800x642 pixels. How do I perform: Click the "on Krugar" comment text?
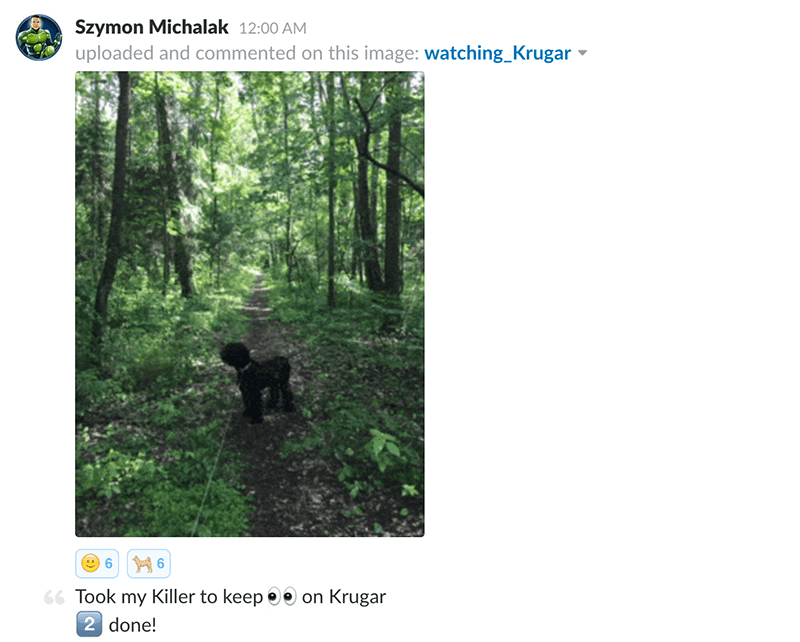[344, 597]
